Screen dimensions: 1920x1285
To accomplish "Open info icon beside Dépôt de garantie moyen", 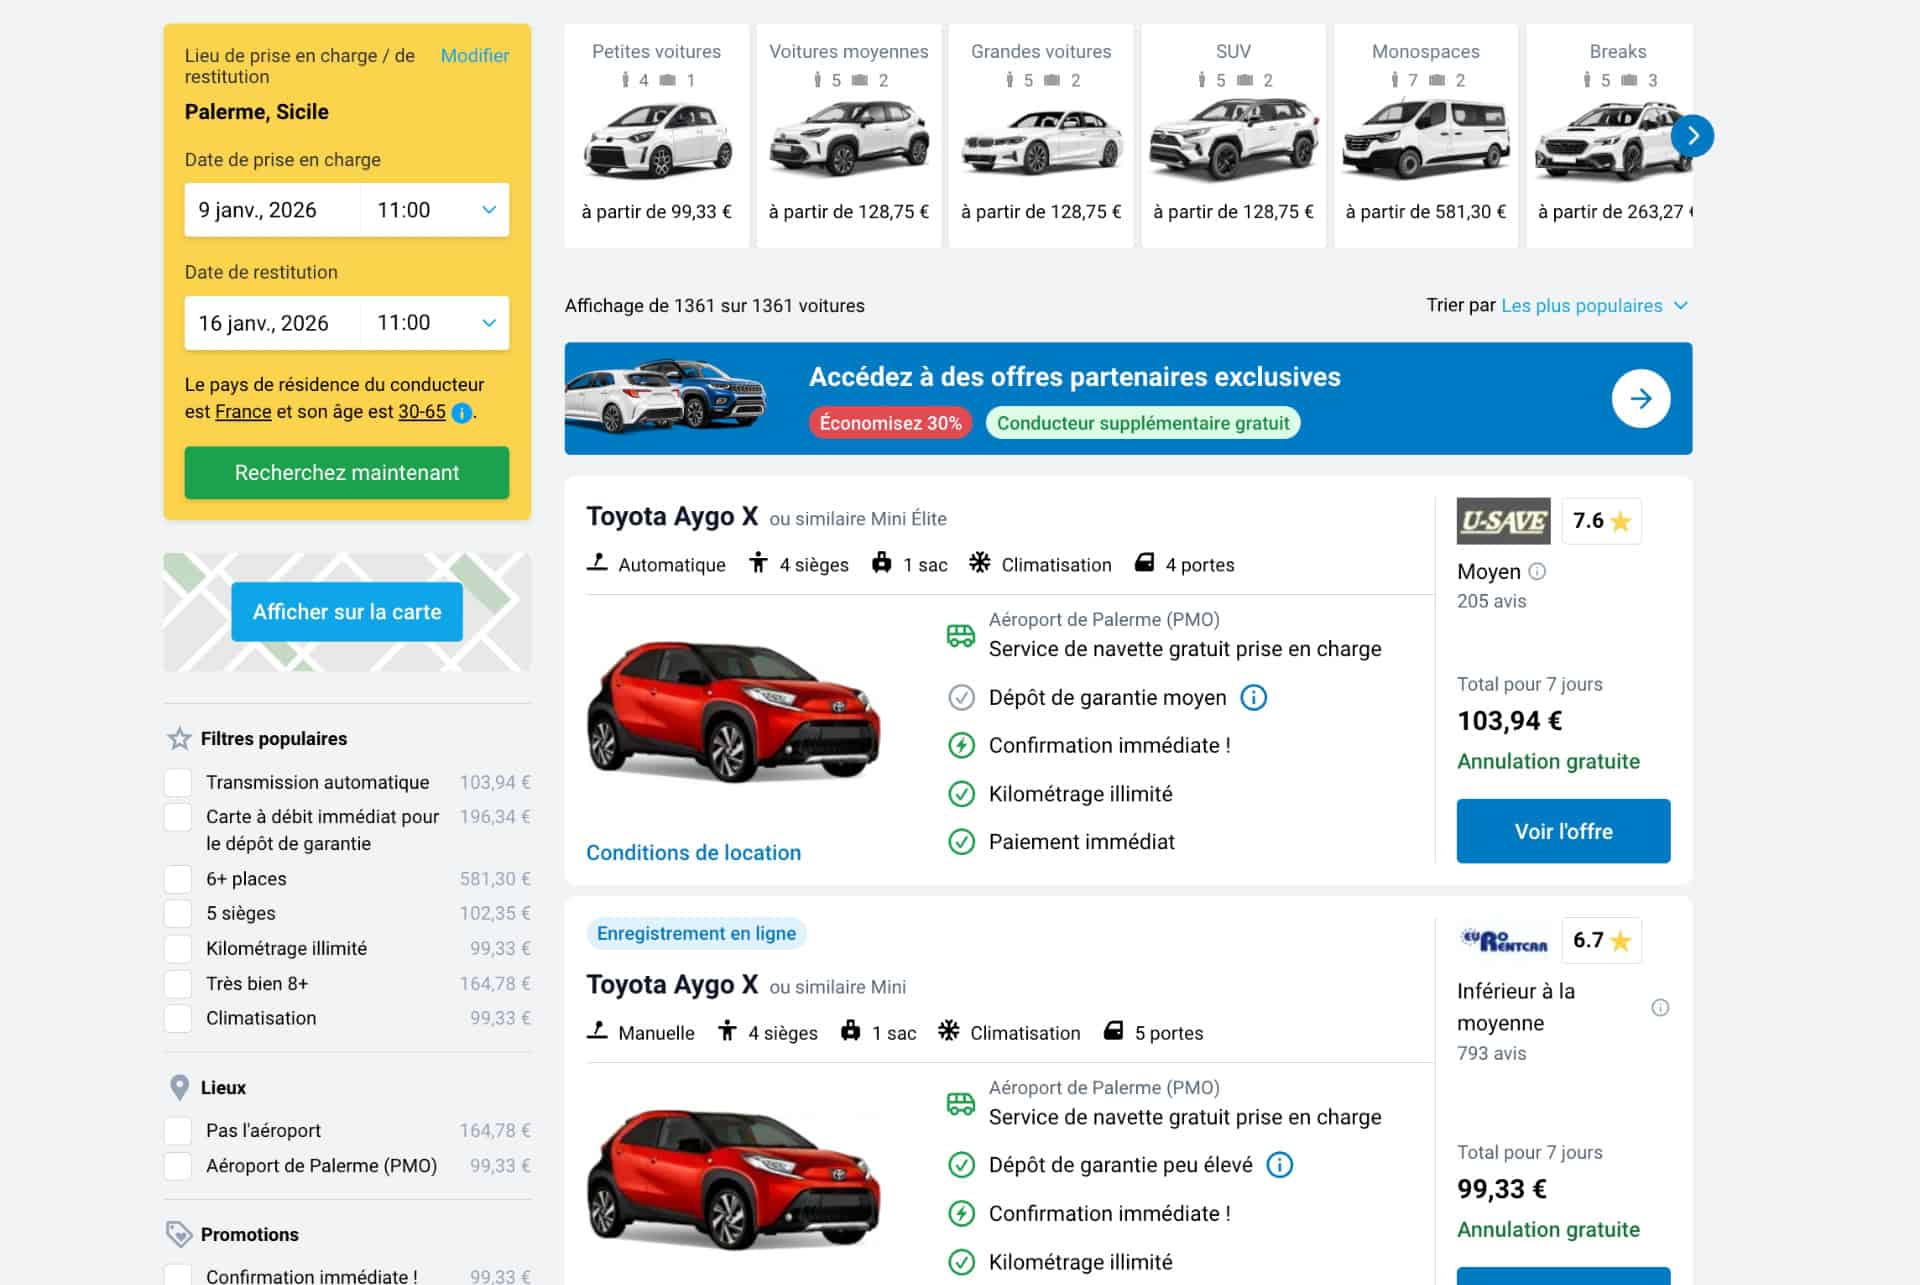I will pos(1253,698).
